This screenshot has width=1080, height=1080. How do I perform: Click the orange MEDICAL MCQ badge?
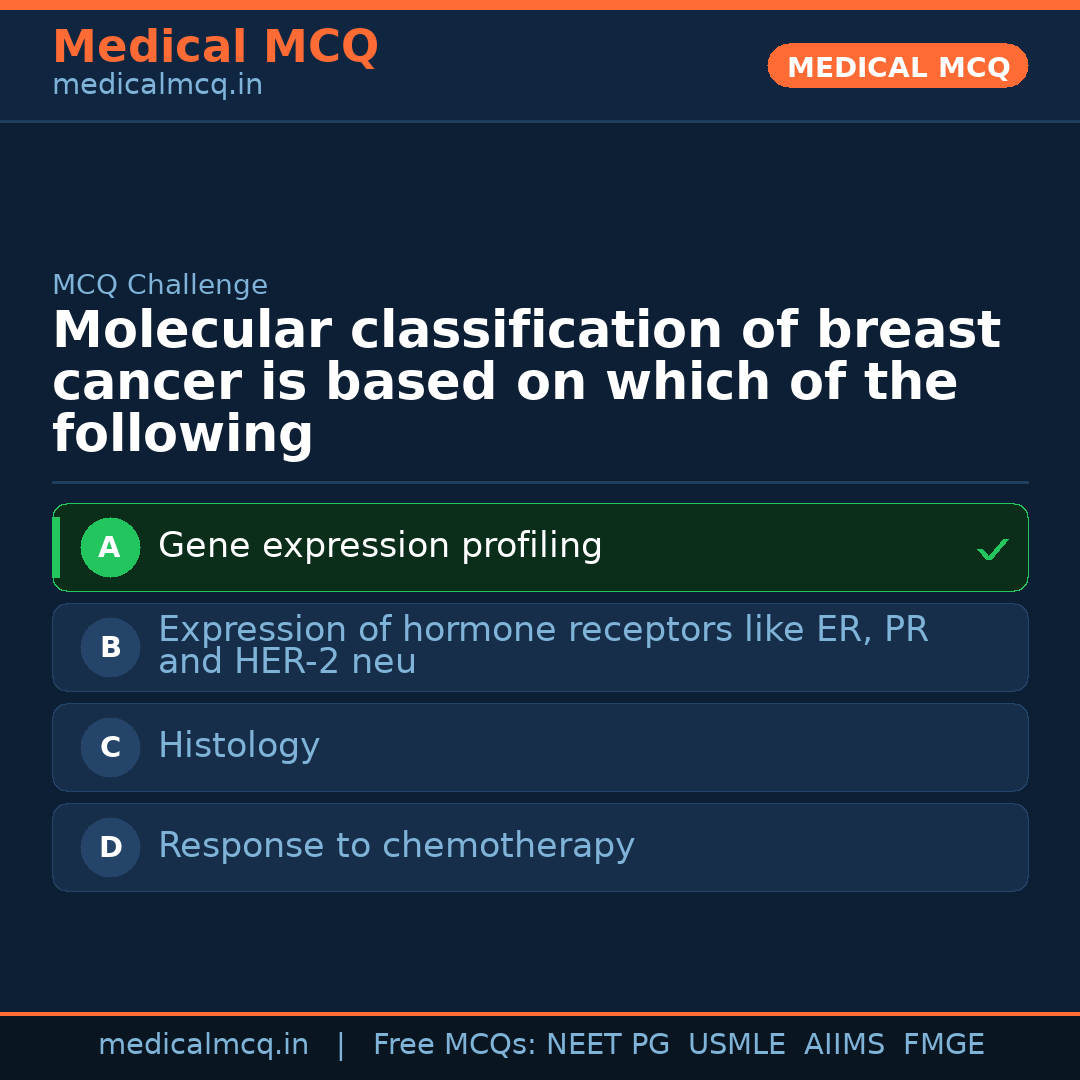point(898,67)
